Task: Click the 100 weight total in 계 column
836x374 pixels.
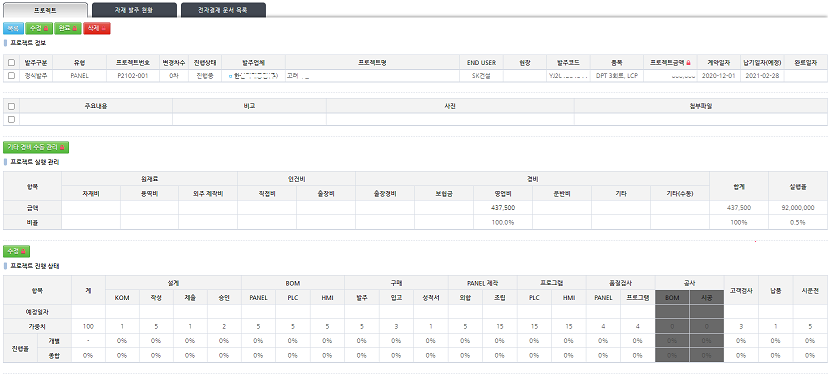Action: click(89, 326)
